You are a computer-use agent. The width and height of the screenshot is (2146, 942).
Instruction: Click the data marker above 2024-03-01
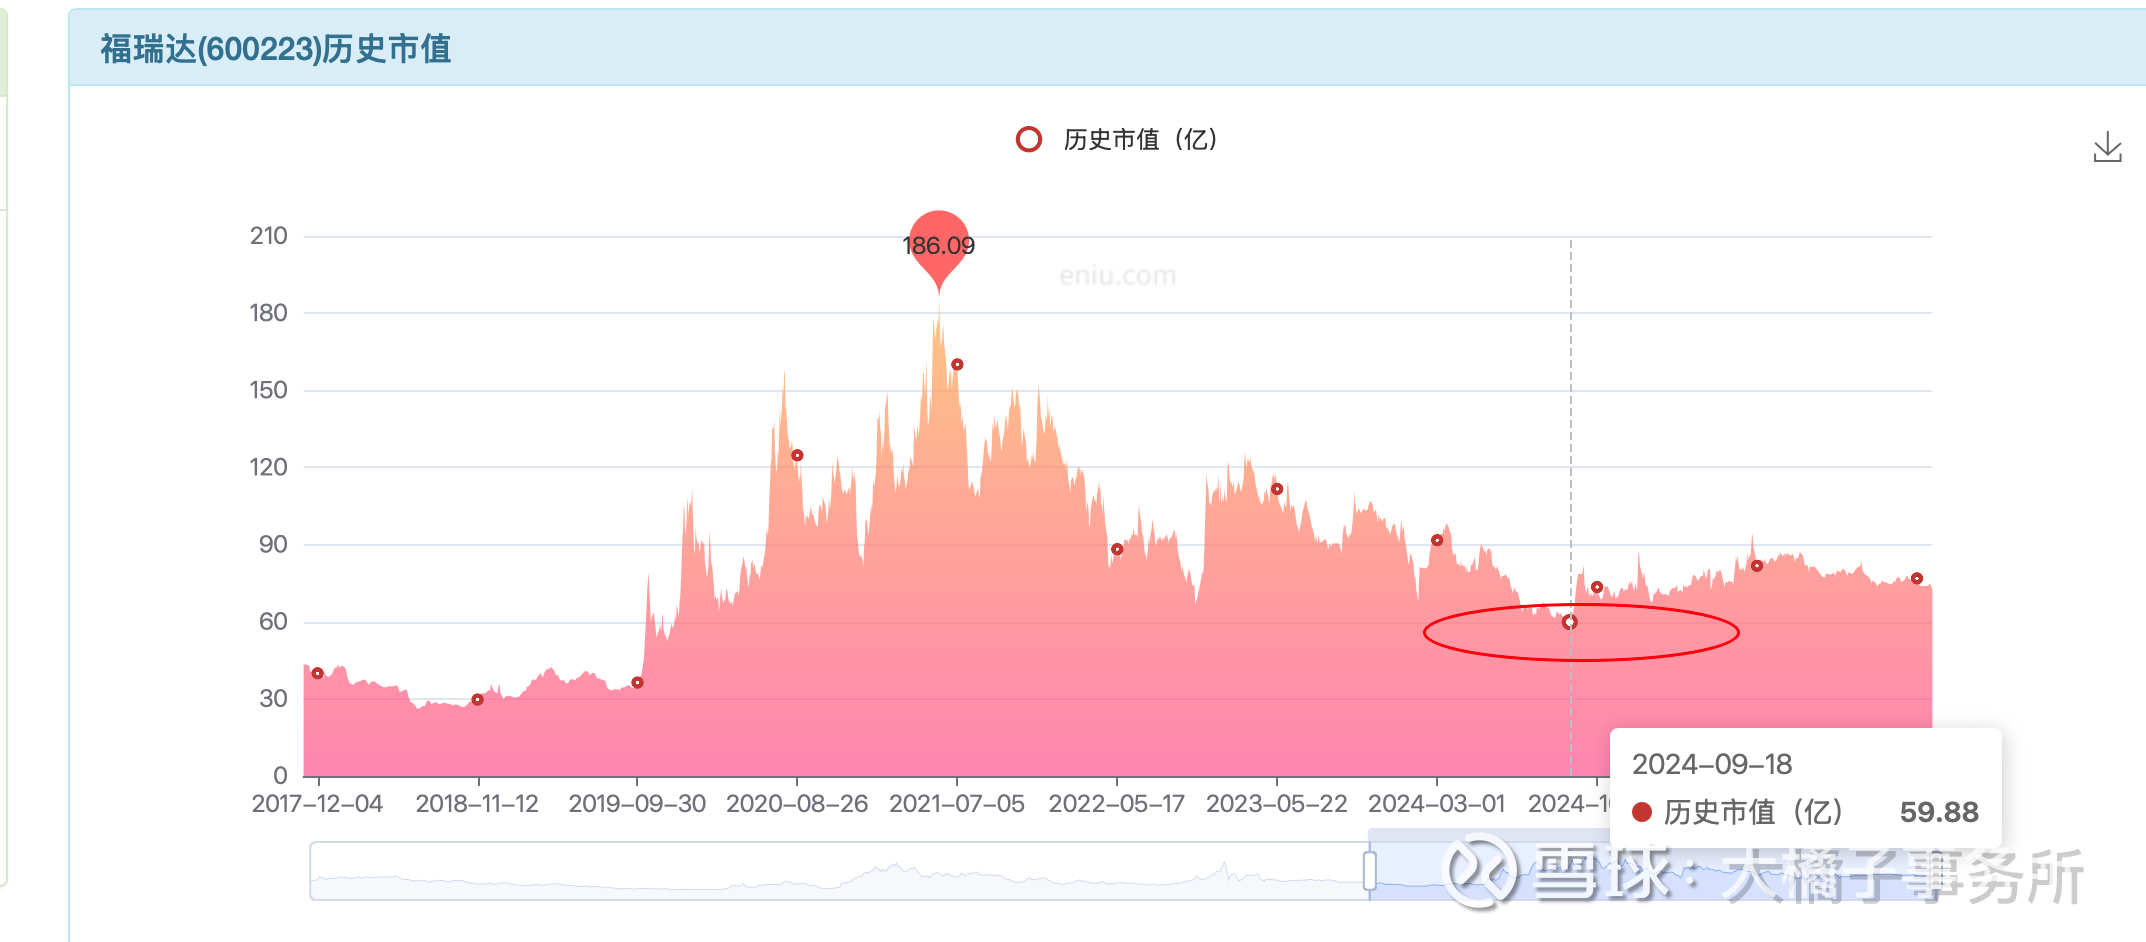click(1437, 540)
